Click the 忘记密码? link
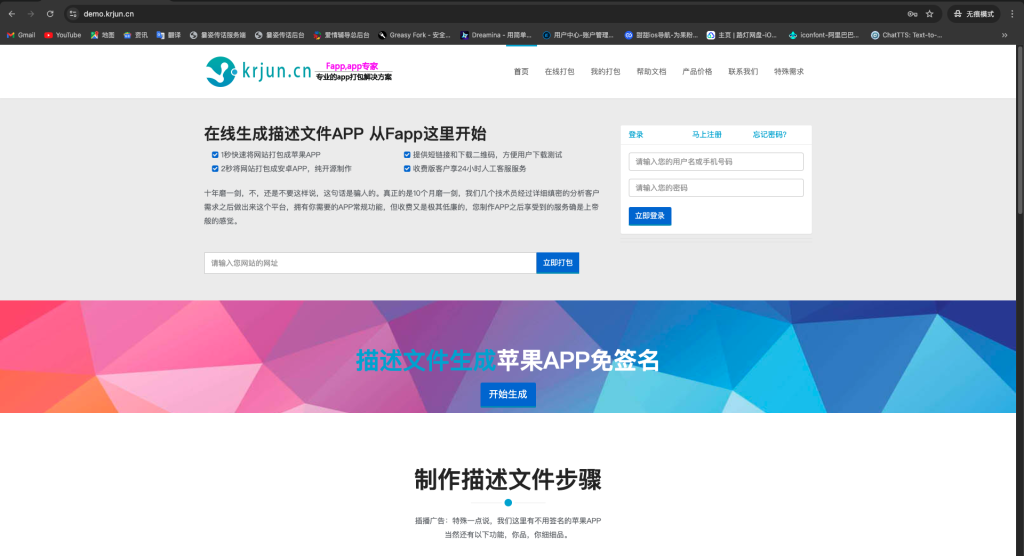Viewport: 1024px width, 556px height. 769,135
